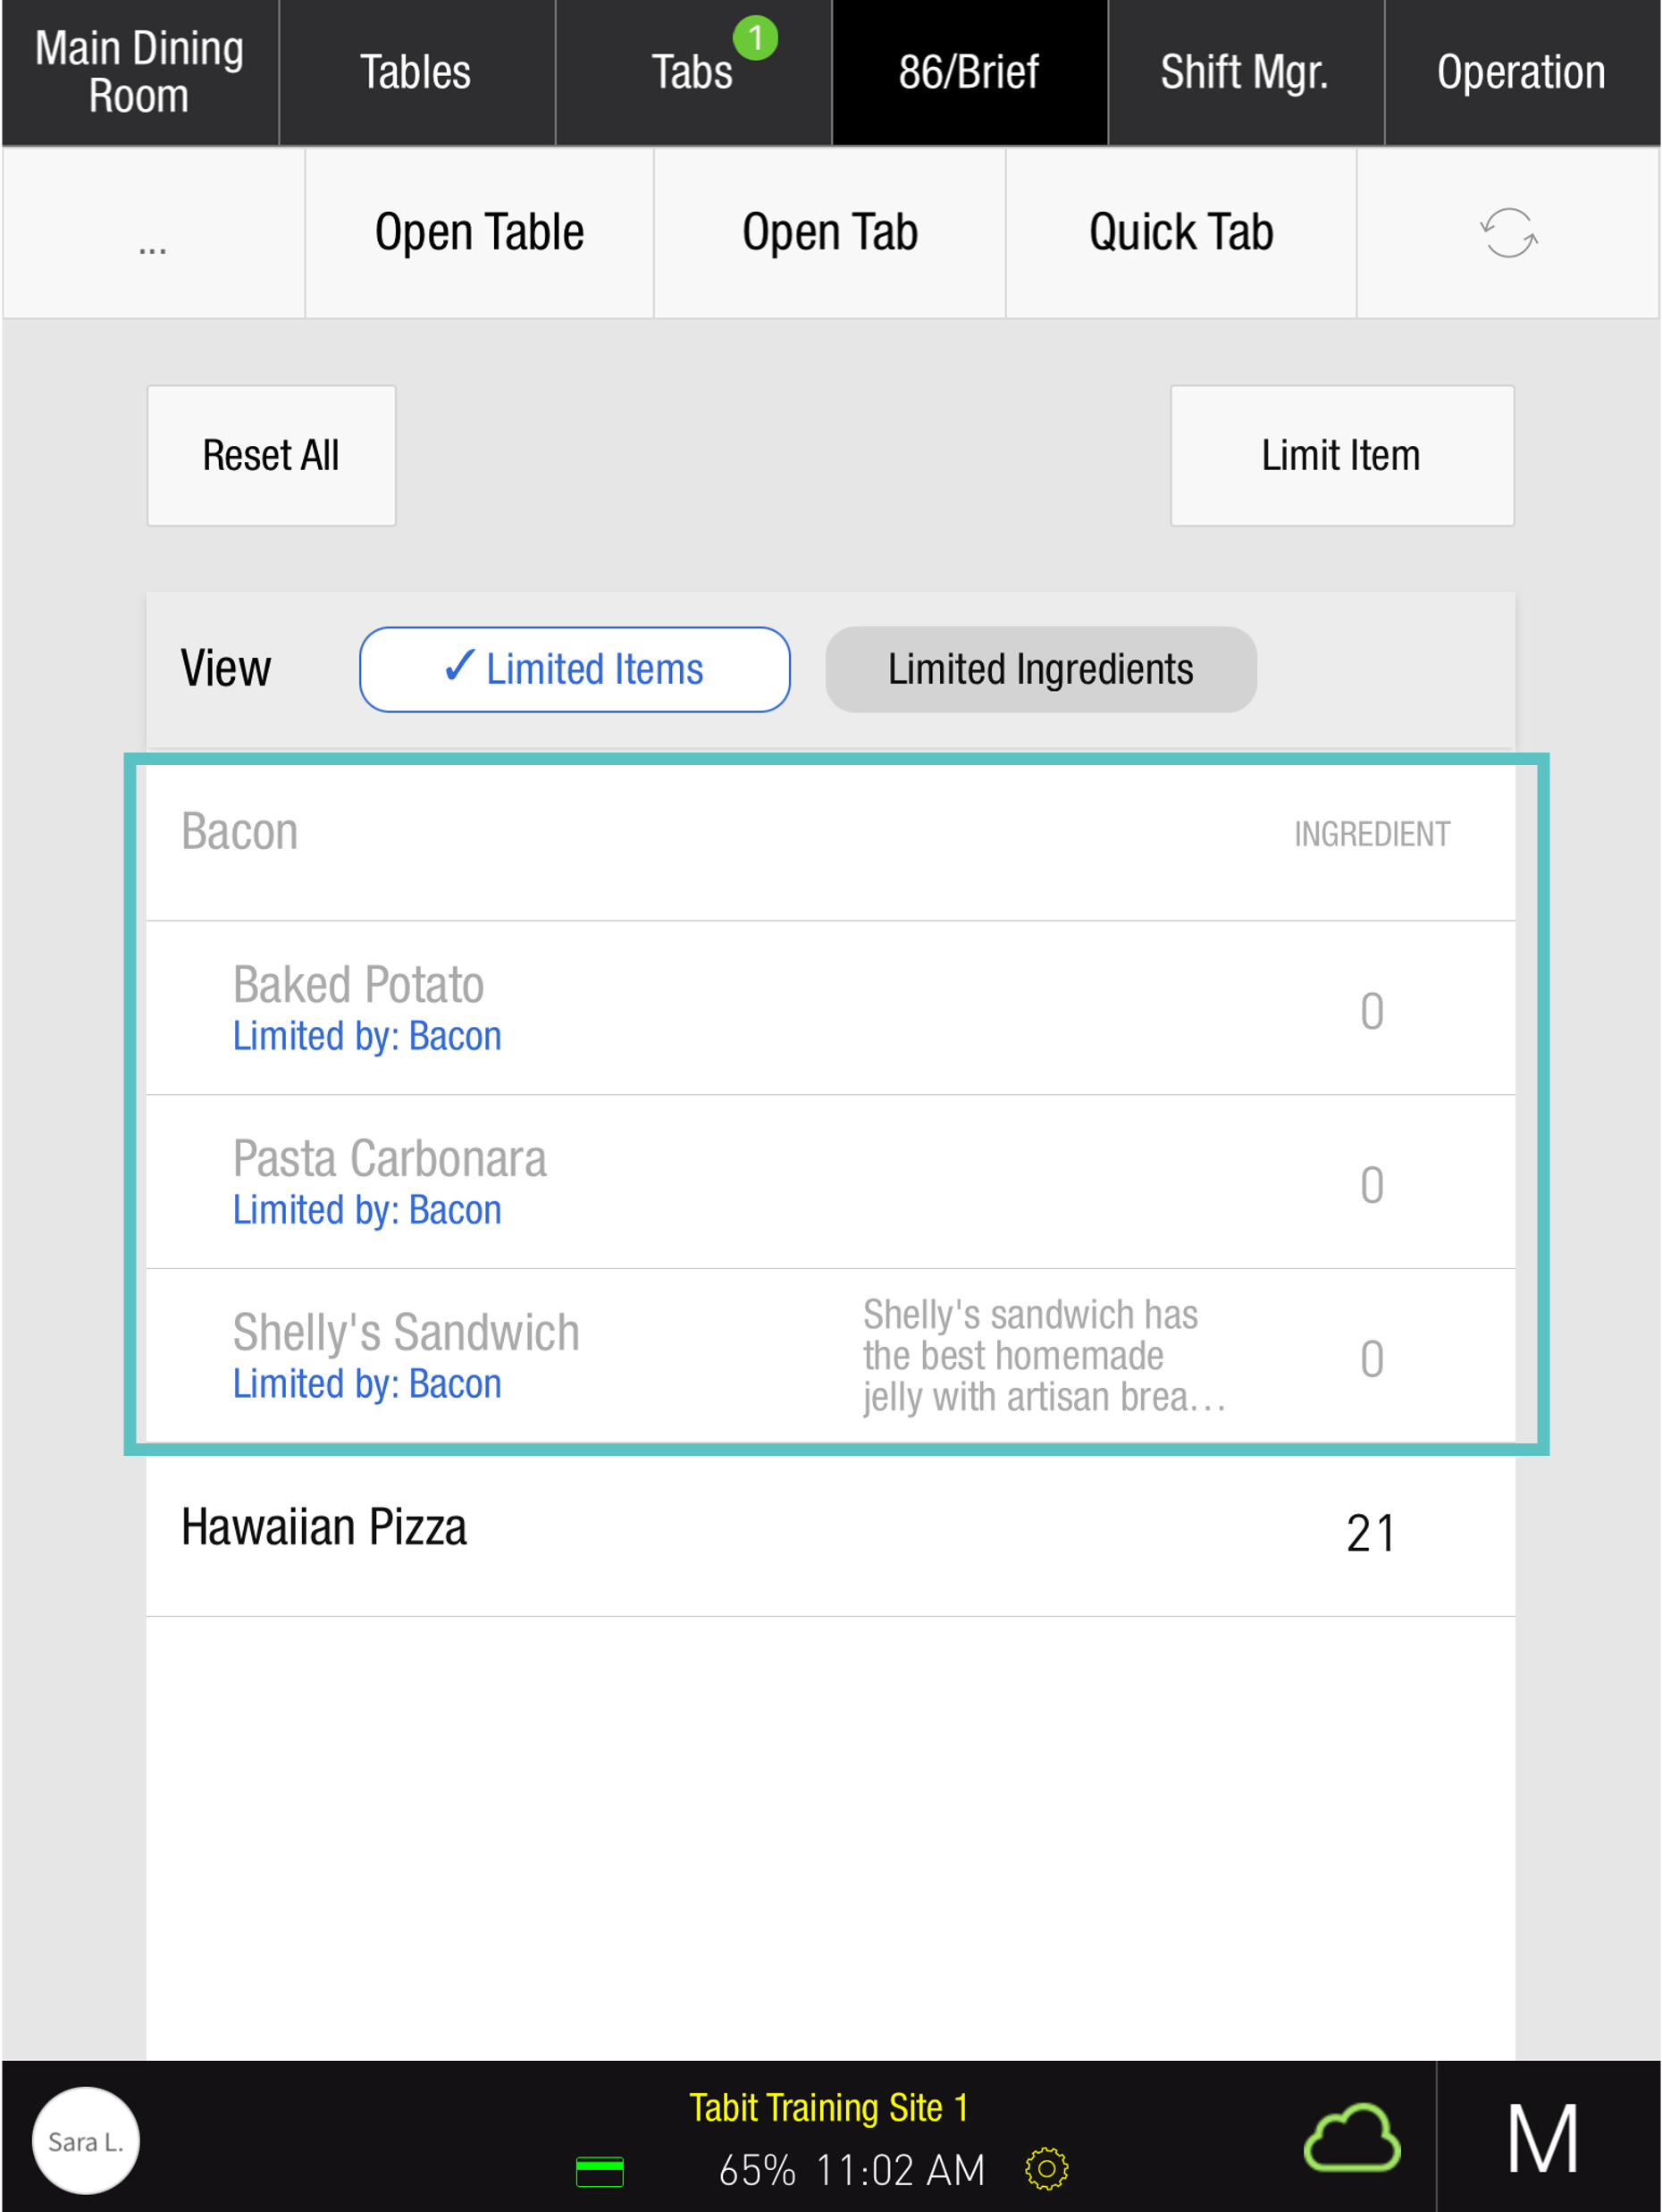Open the Shift Mgr. tab
This screenshot has width=1662, height=2212.
(1245, 73)
